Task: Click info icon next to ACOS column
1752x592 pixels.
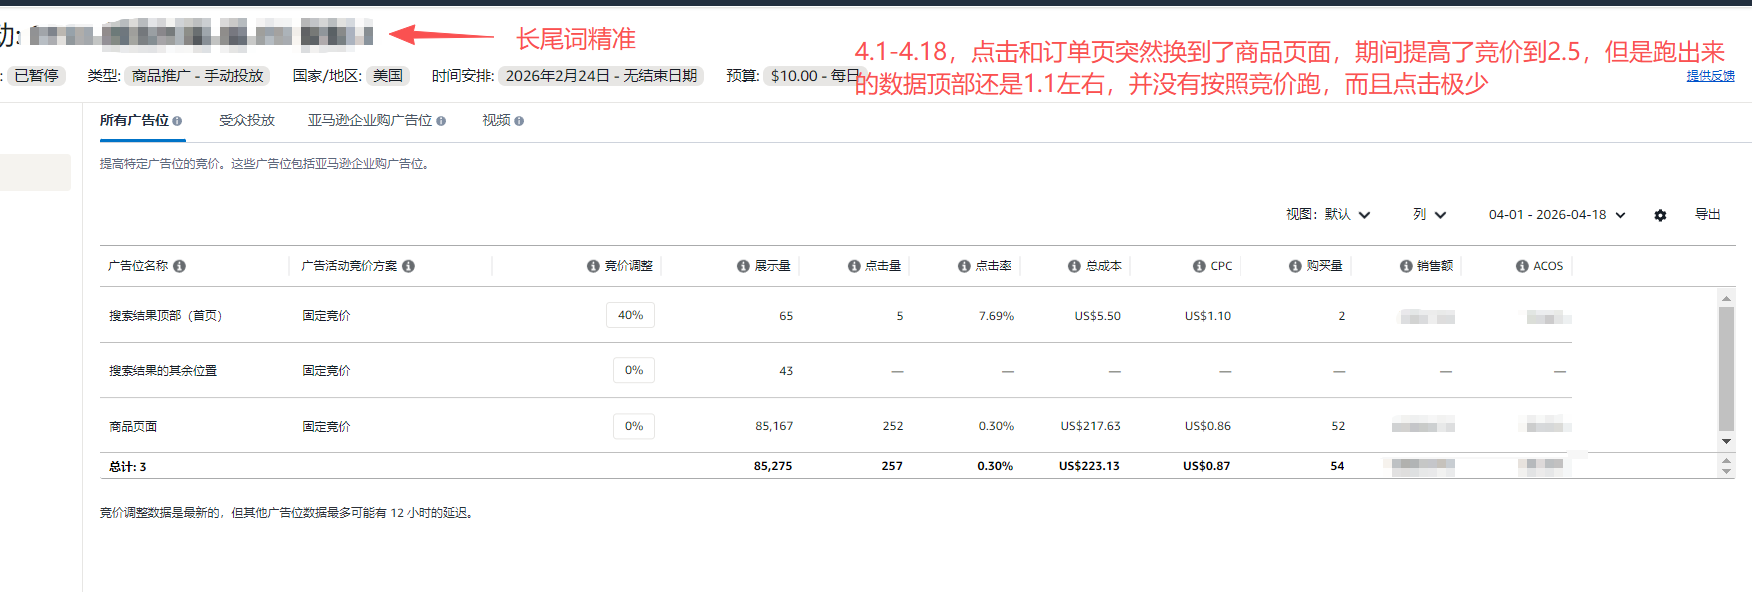Action: click(1522, 266)
